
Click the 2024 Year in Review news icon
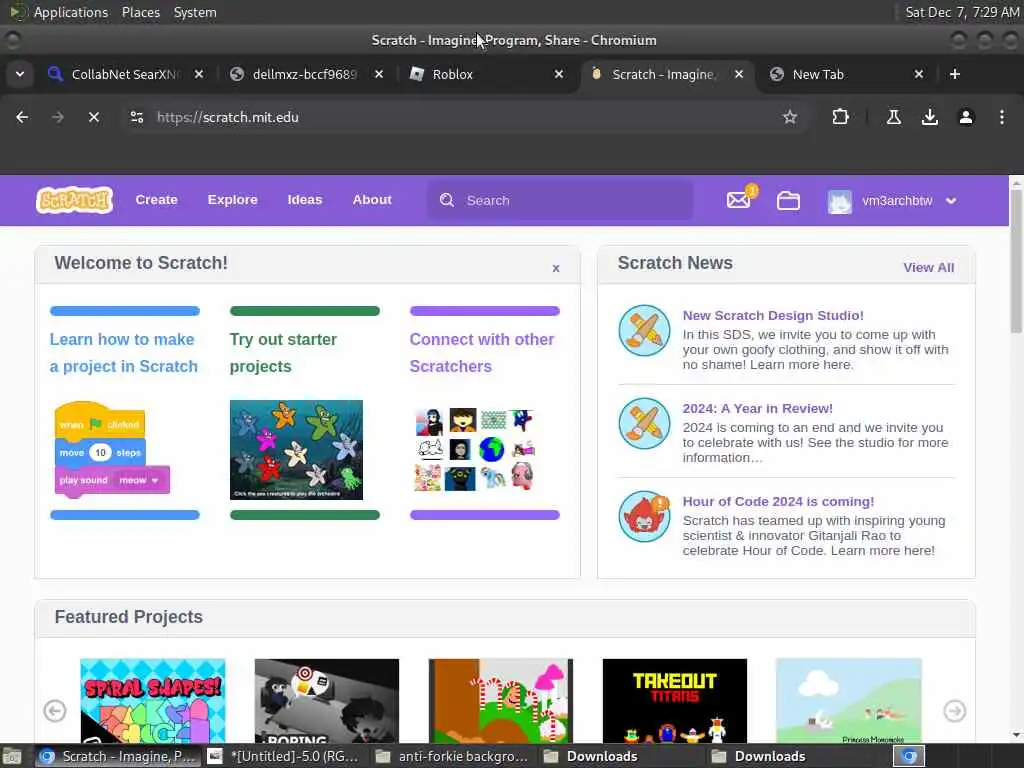coord(645,423)
